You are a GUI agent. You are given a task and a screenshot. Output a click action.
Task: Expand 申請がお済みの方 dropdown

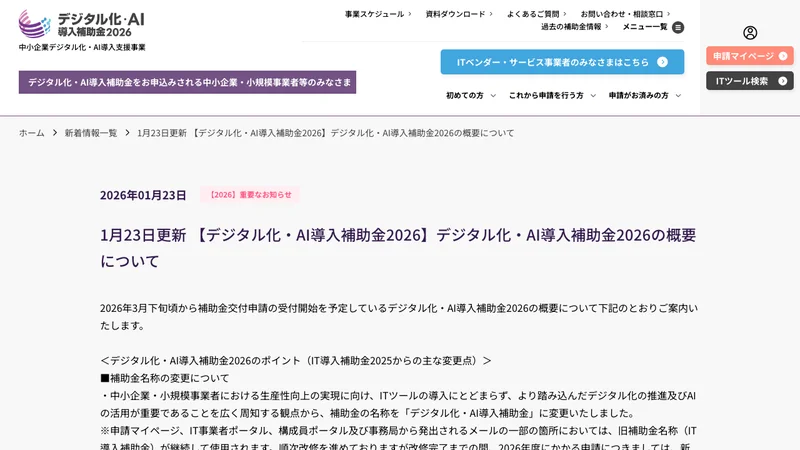(645, 95)
